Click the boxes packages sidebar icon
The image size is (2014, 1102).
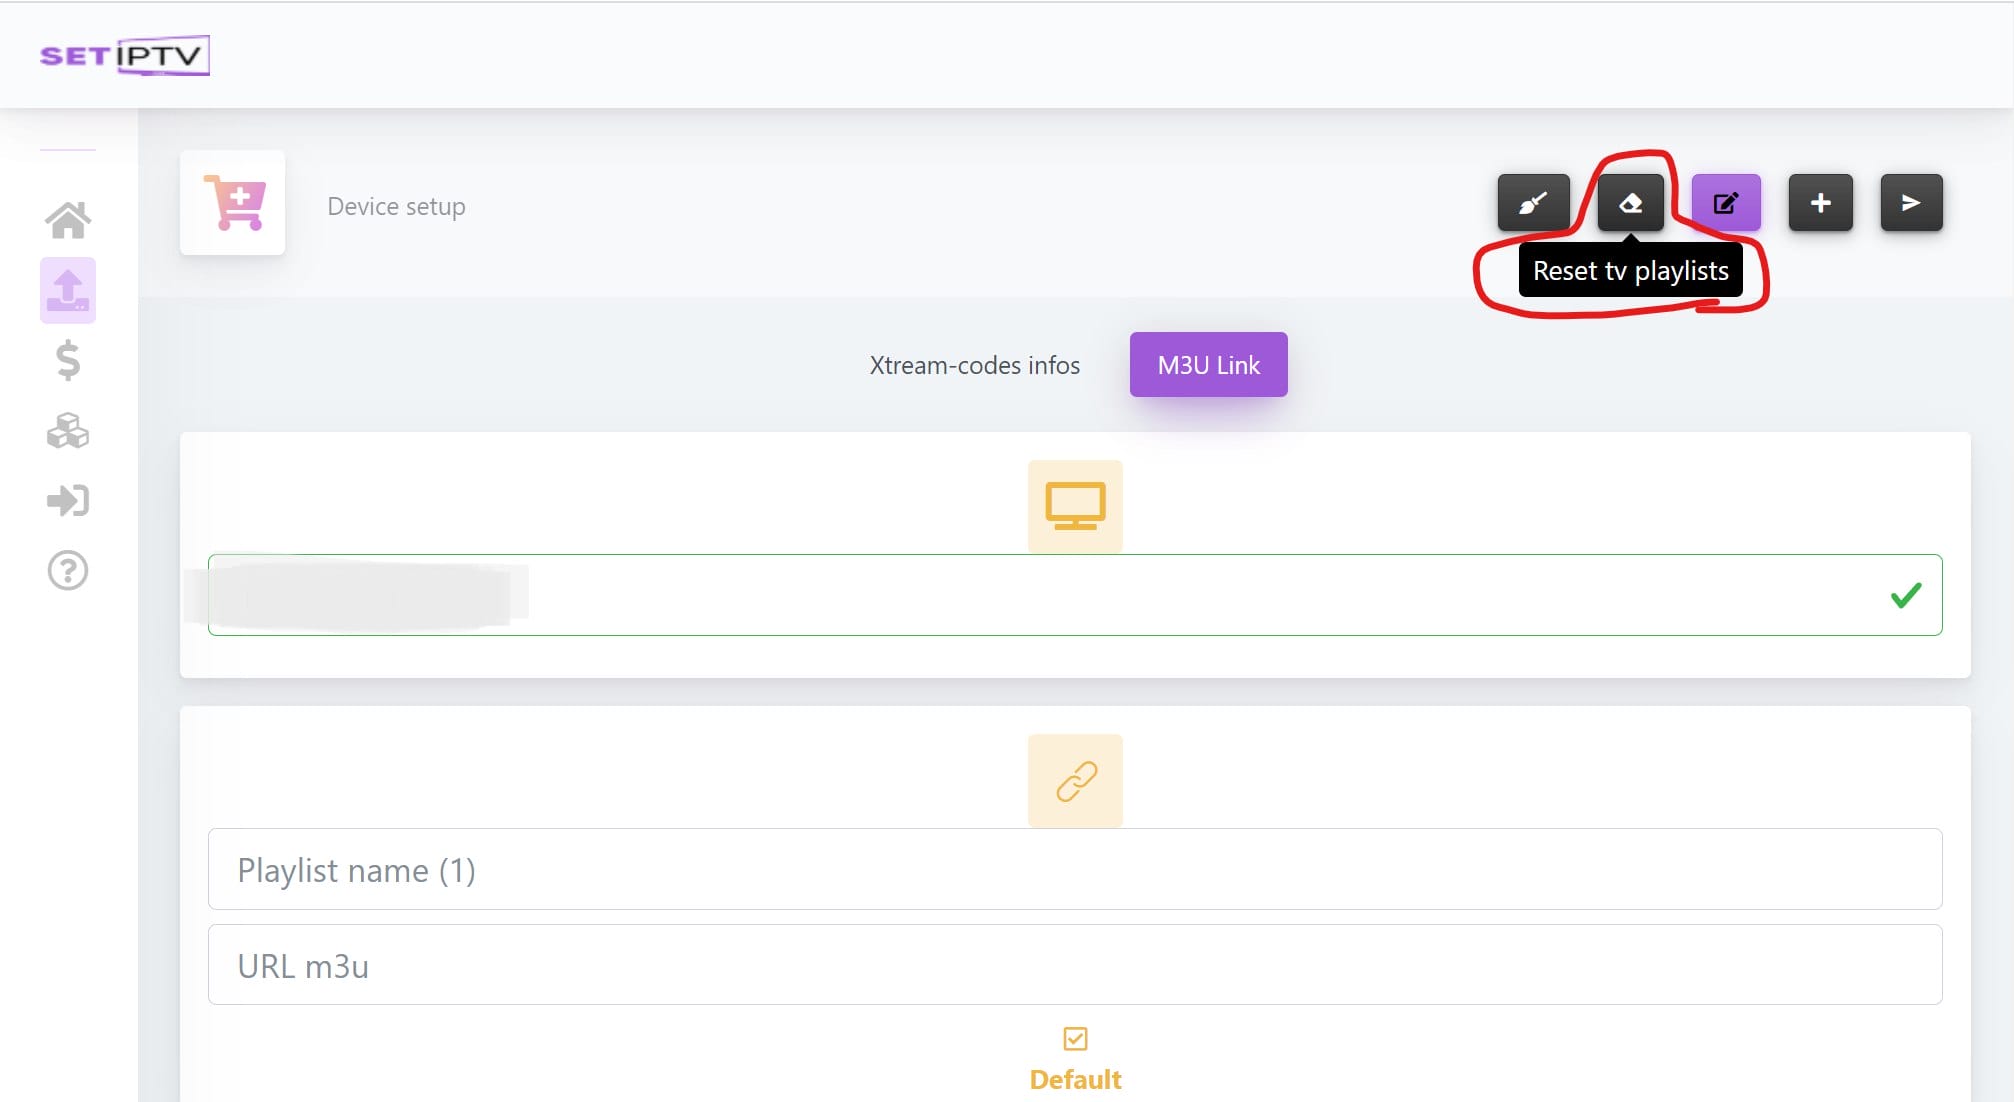pos(68,431)
